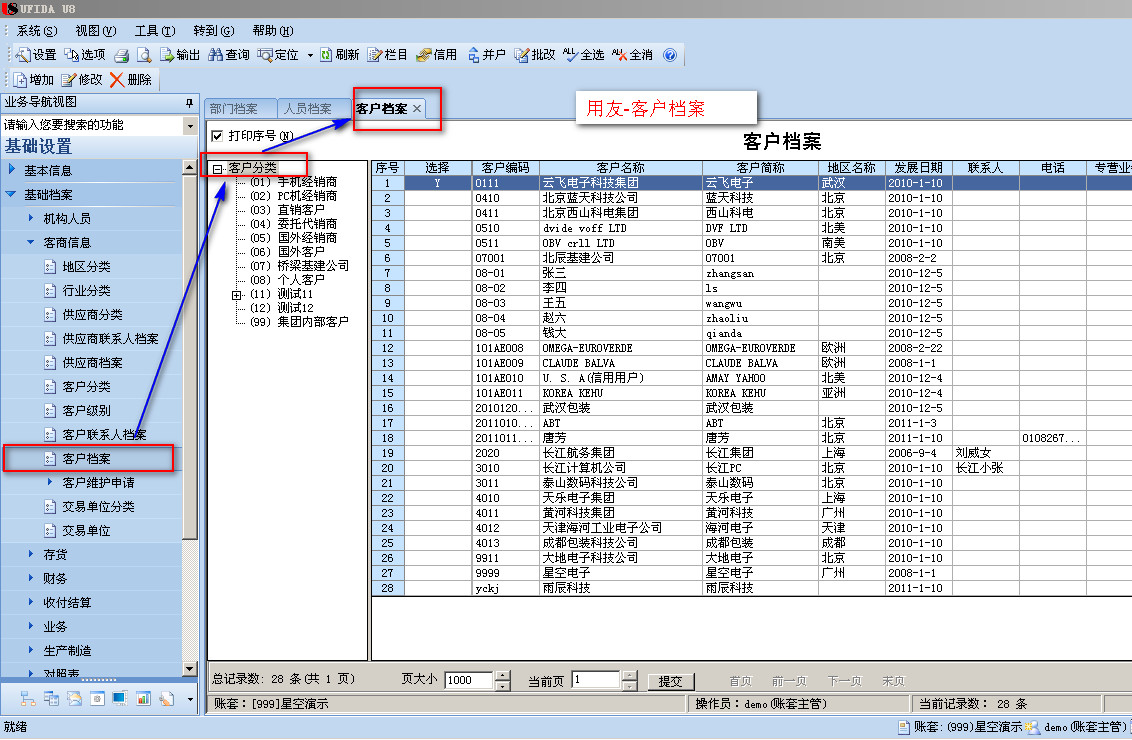Collapse the 客户分类 tree root node
The height and width of the screenshot is (740, 1132).
tap(217, 168)
